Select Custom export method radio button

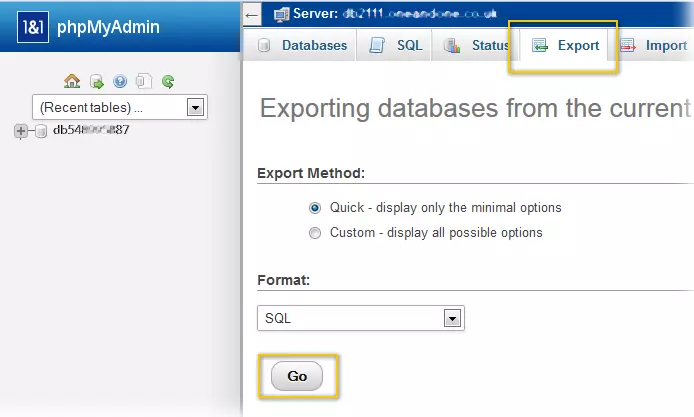315,233
